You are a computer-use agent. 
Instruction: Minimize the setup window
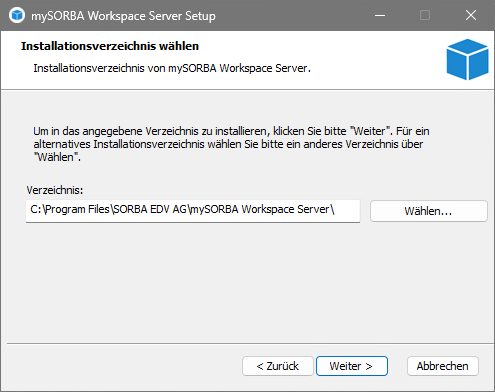coord(380,15)
